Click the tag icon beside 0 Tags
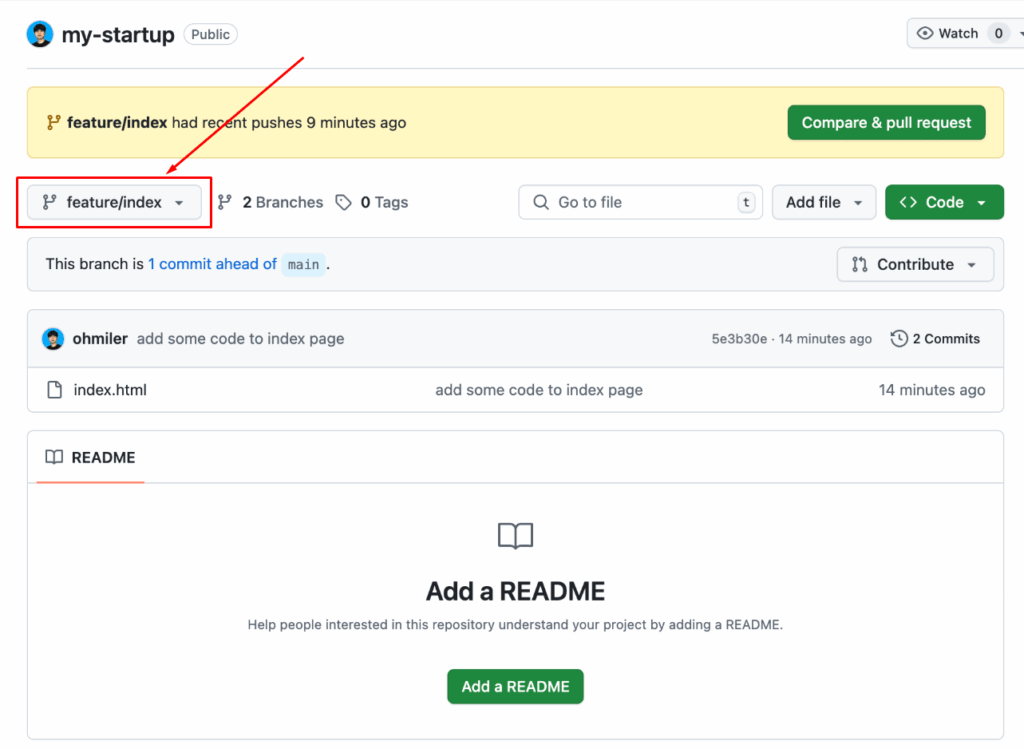This screenshot has width=1024, height=749. click(344, 203)
